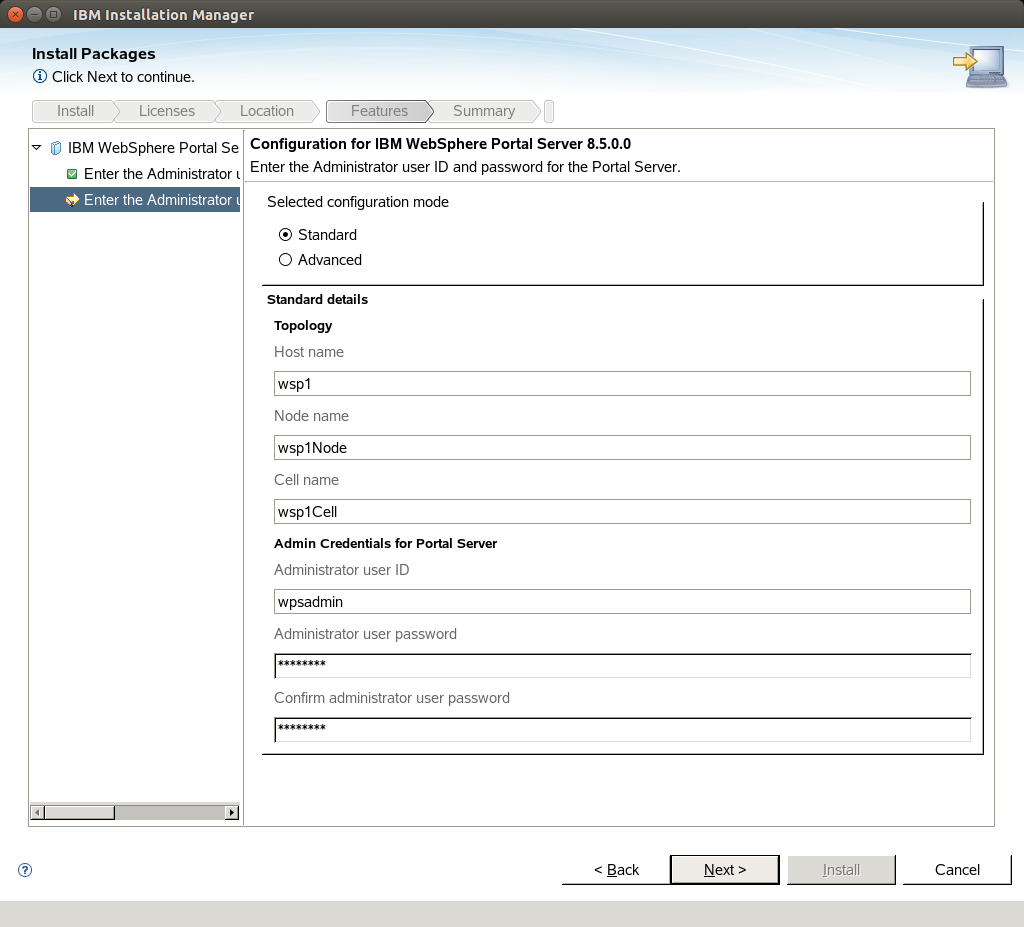
Task: Click the Cell name field containing wsp1Cell
Action: (x=622, y=512)
